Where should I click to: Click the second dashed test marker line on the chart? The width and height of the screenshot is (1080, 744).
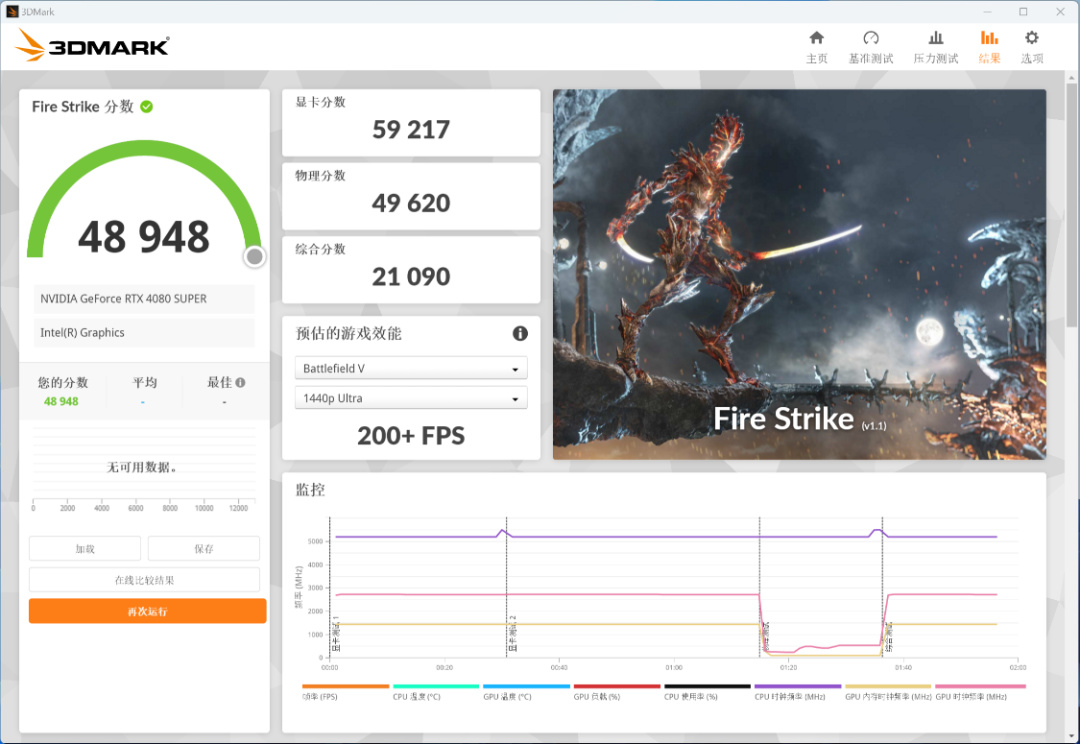point(506,588)
